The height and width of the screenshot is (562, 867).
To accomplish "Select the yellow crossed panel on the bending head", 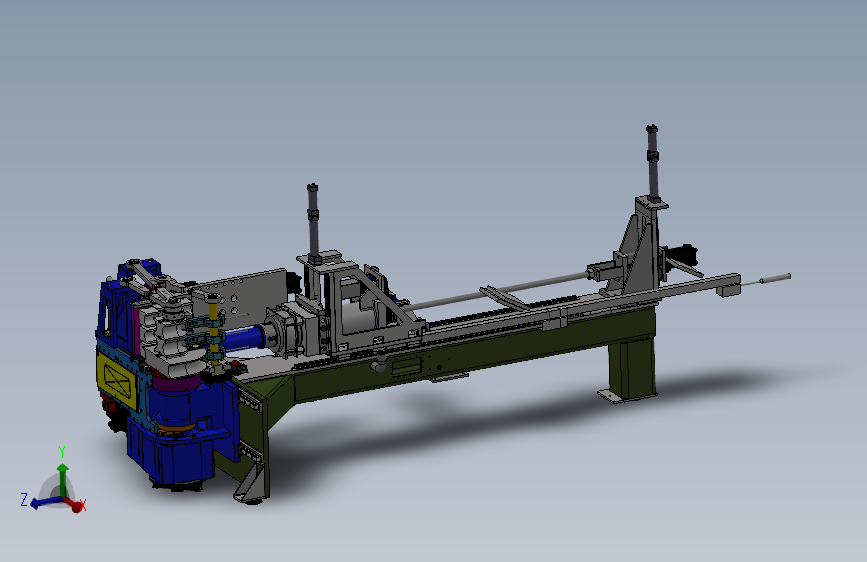I will coord(117,381).
